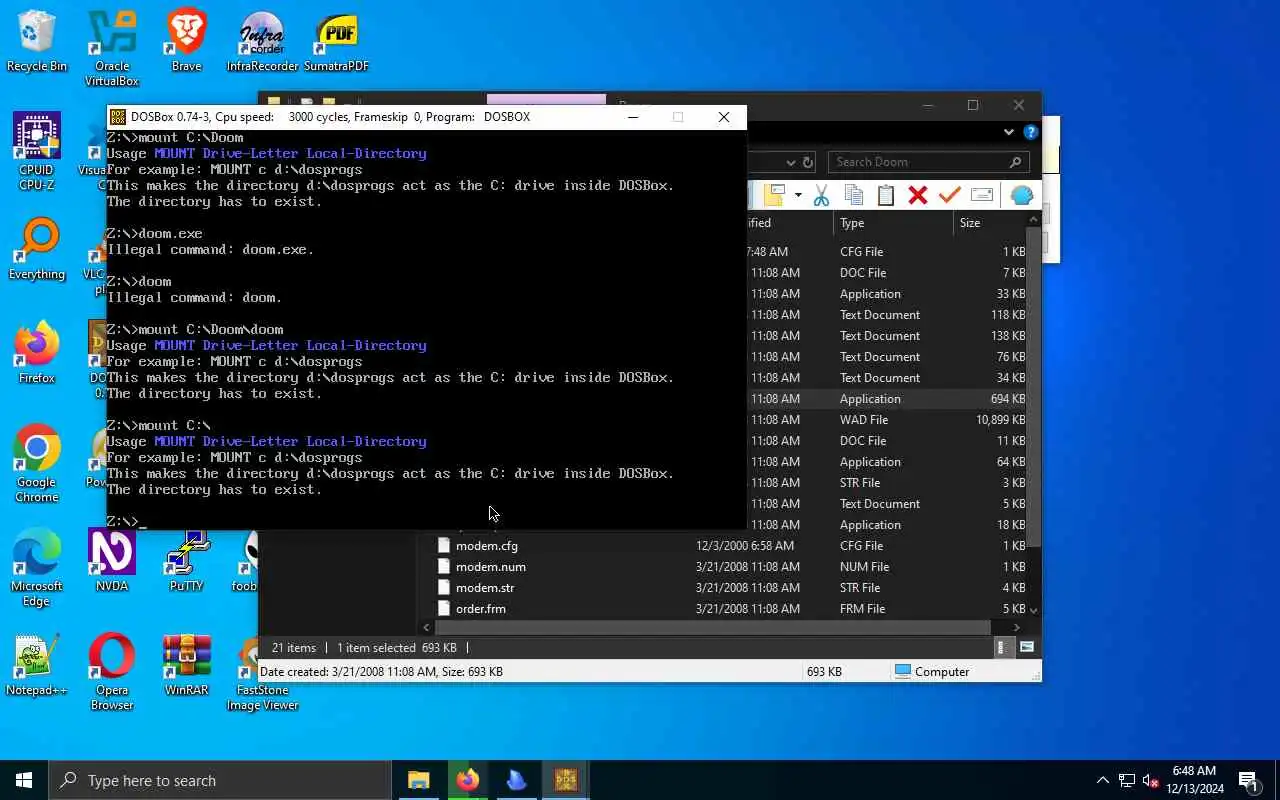Open WinRAR desktop icon
The image size is (1280, 800).
pyautogui.click(x=187, y=666)
